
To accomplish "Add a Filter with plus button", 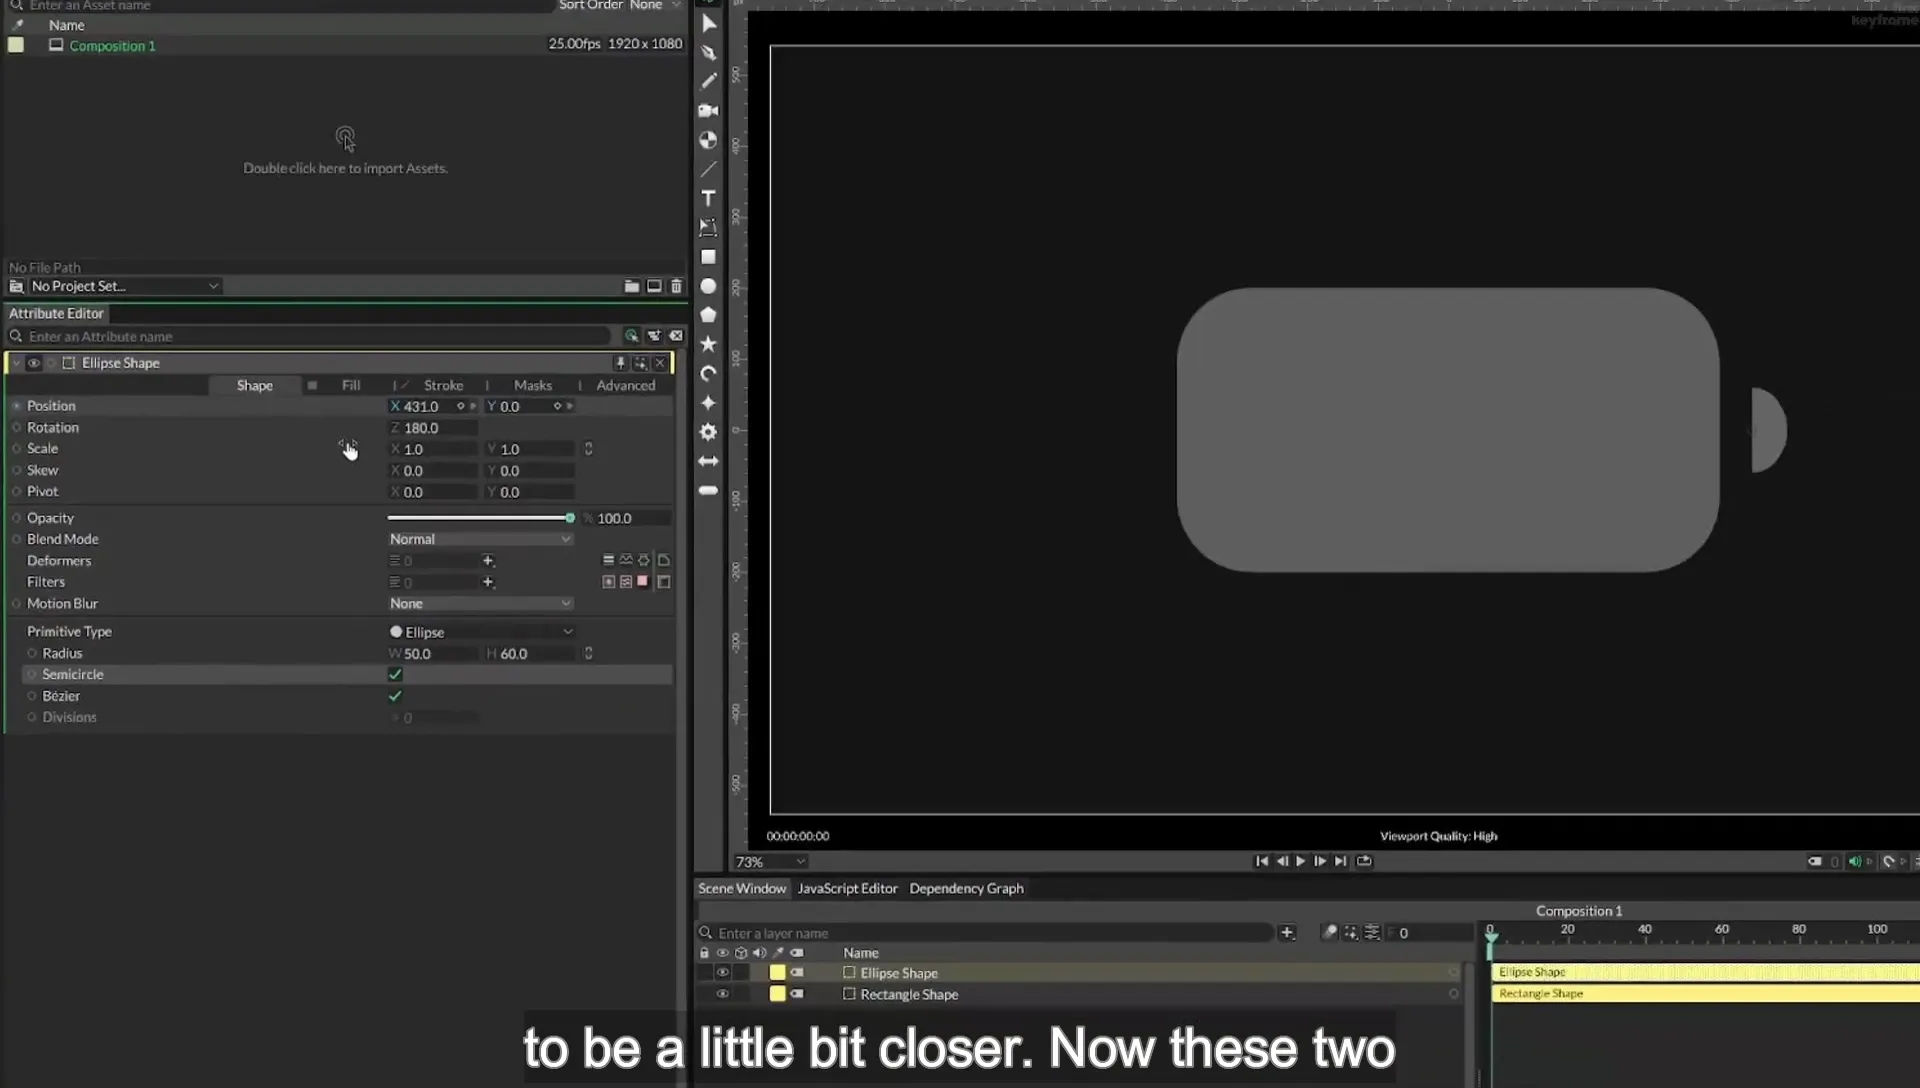I will coord(488,582).
